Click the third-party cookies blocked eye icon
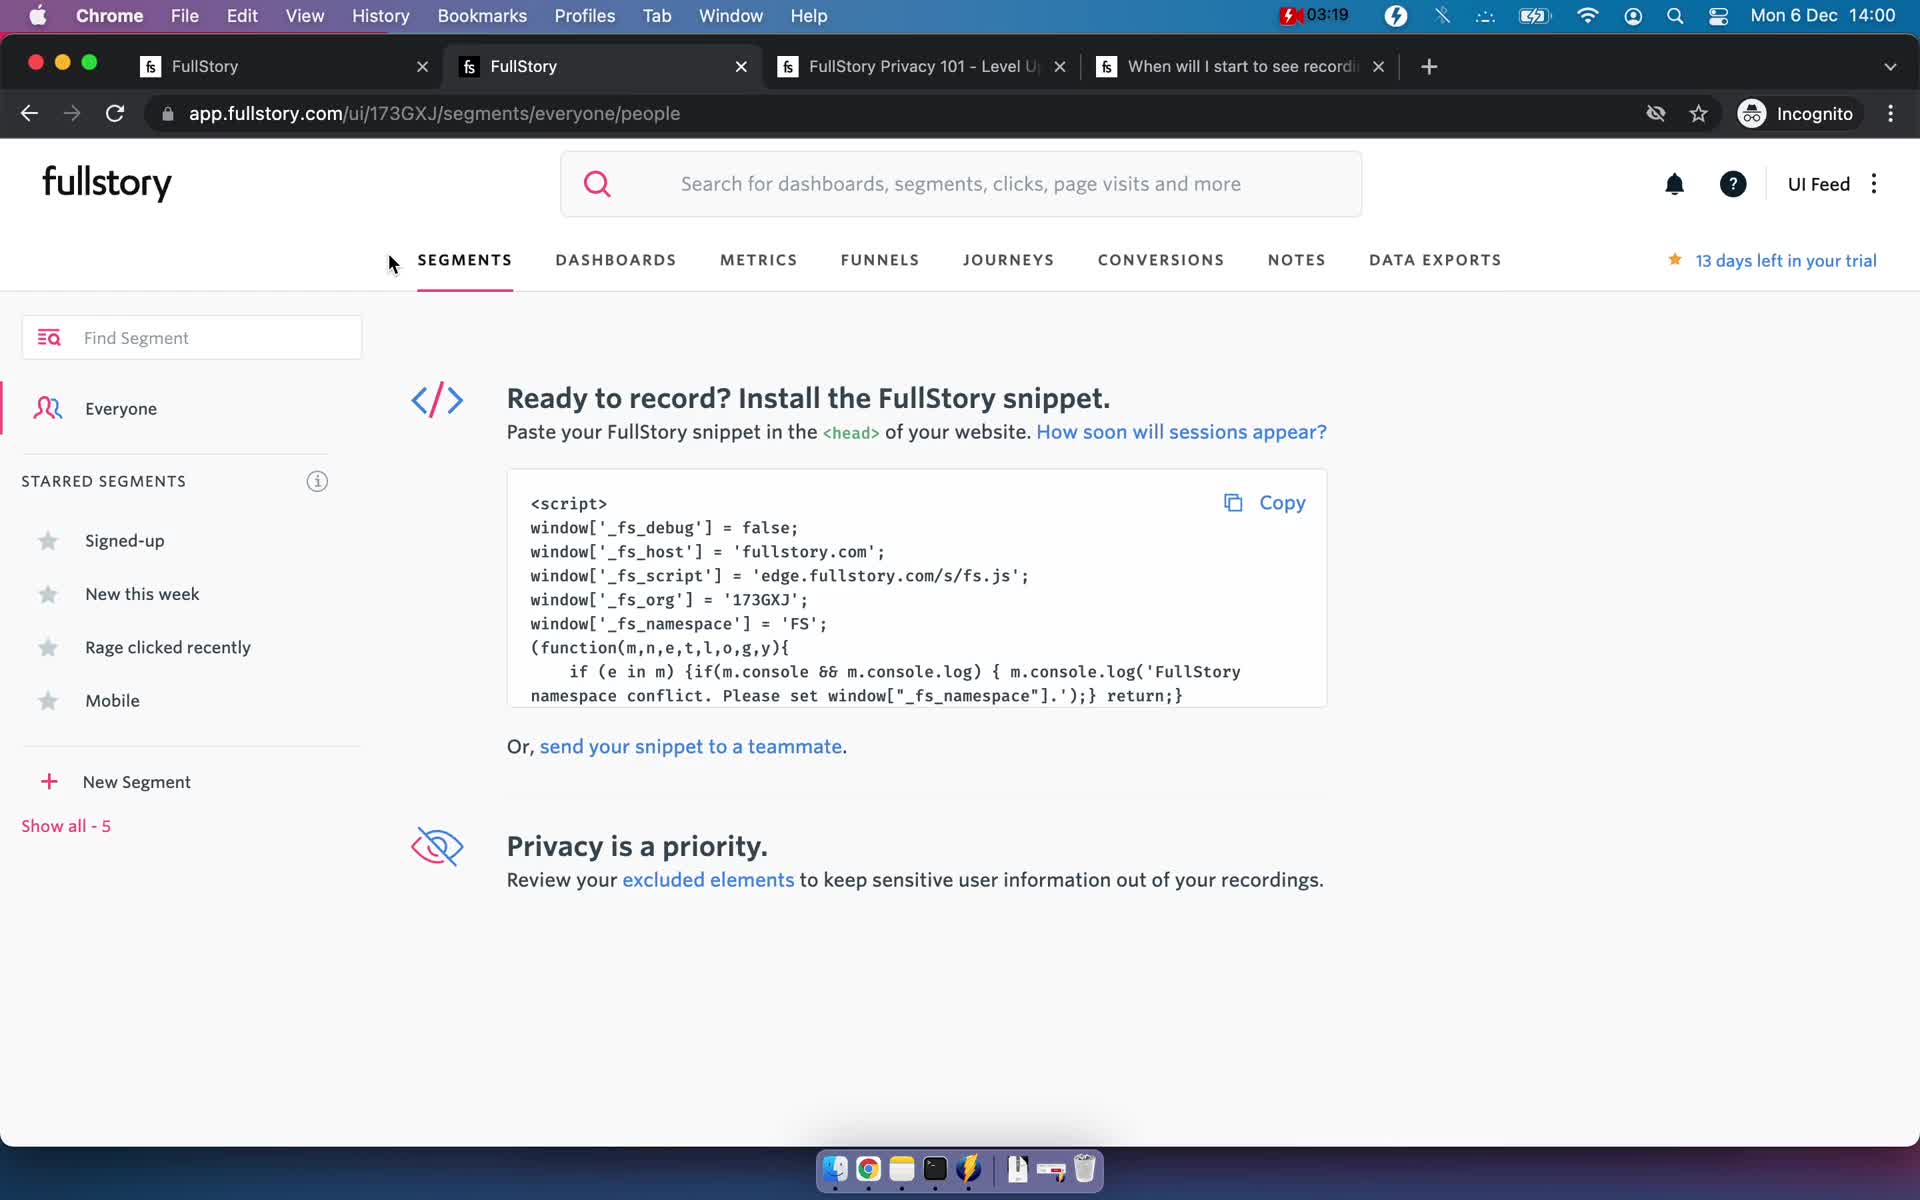 pos(1656,114)
